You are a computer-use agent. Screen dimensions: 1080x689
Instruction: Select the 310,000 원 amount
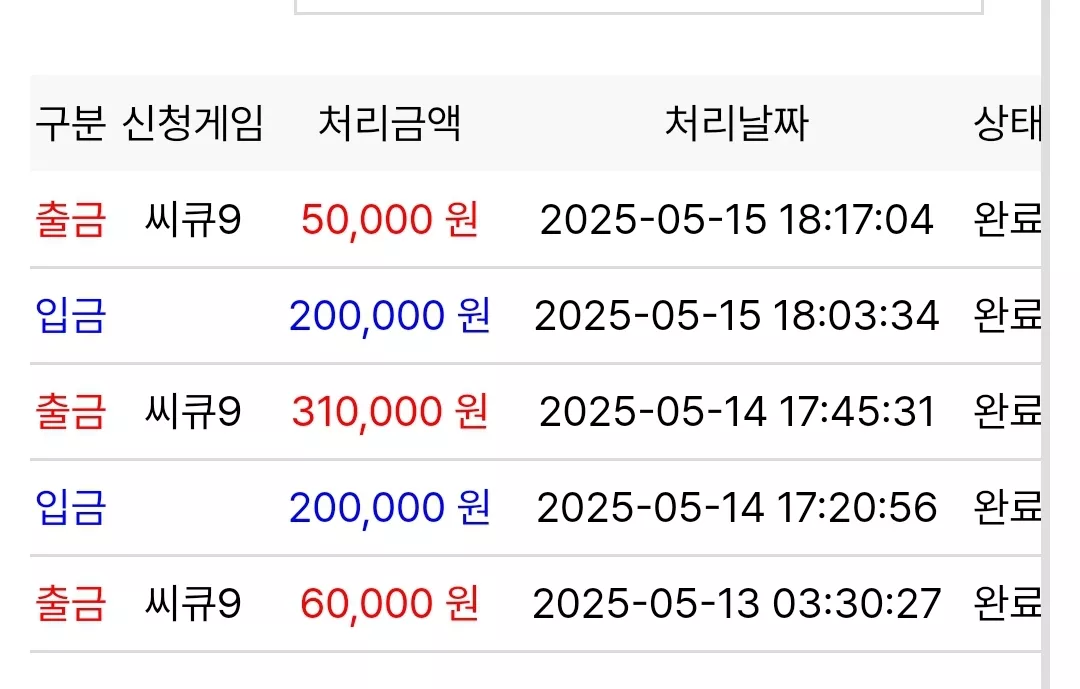pyautogui.click(x=390, y=411)
